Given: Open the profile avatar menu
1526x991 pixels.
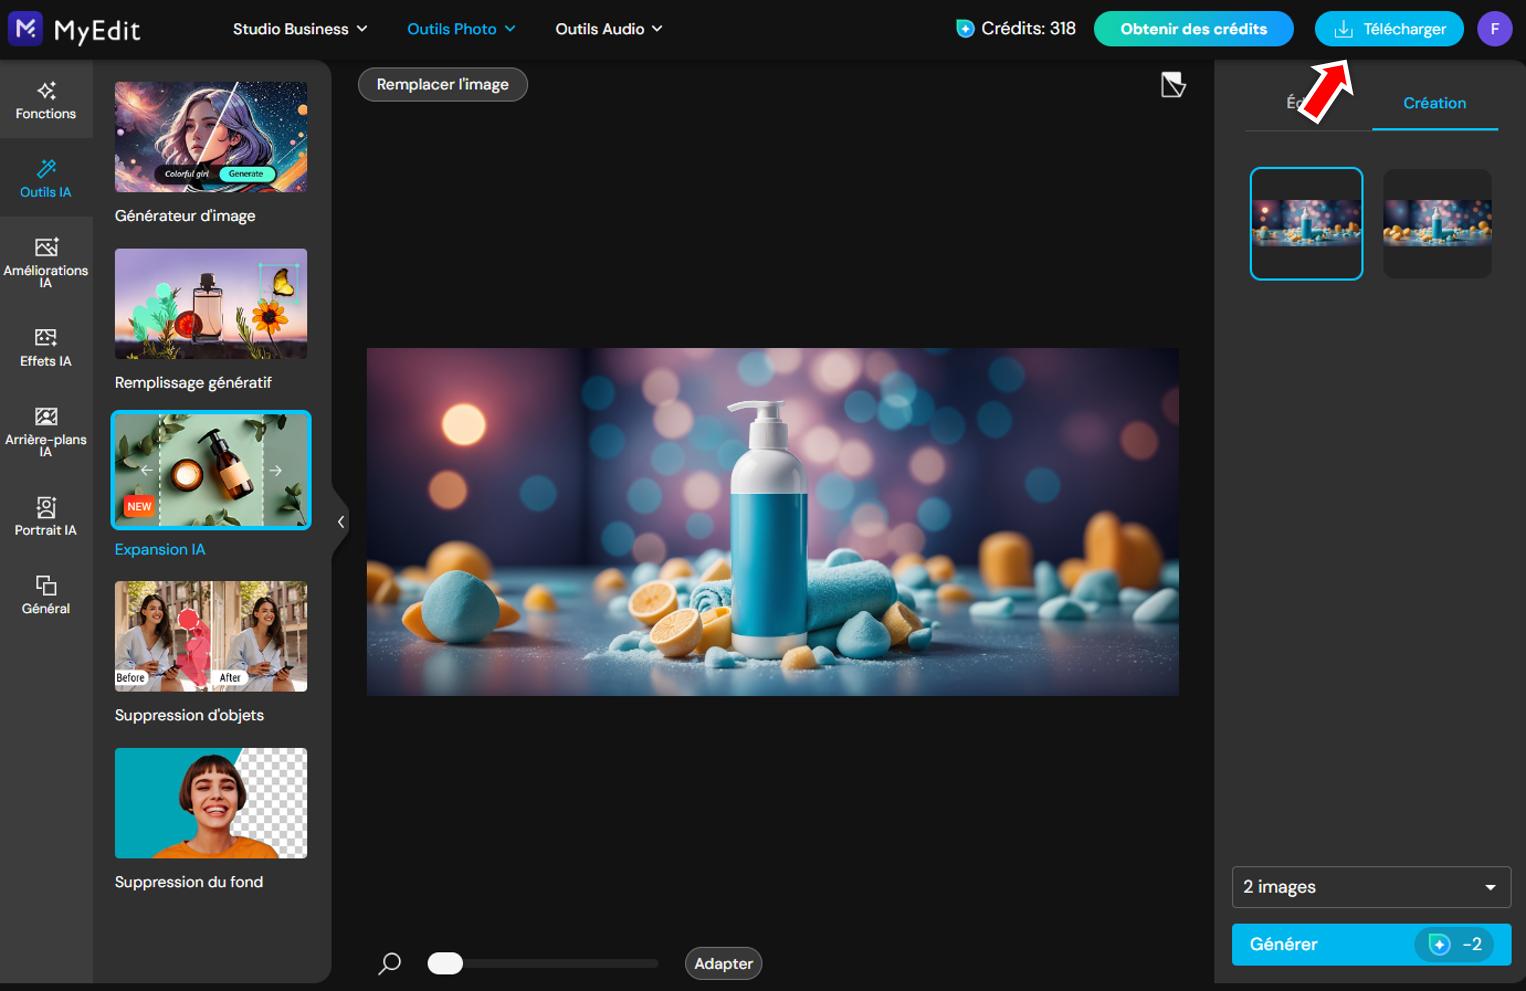Looking at the screenshot, I should [x=1494, y=28].
